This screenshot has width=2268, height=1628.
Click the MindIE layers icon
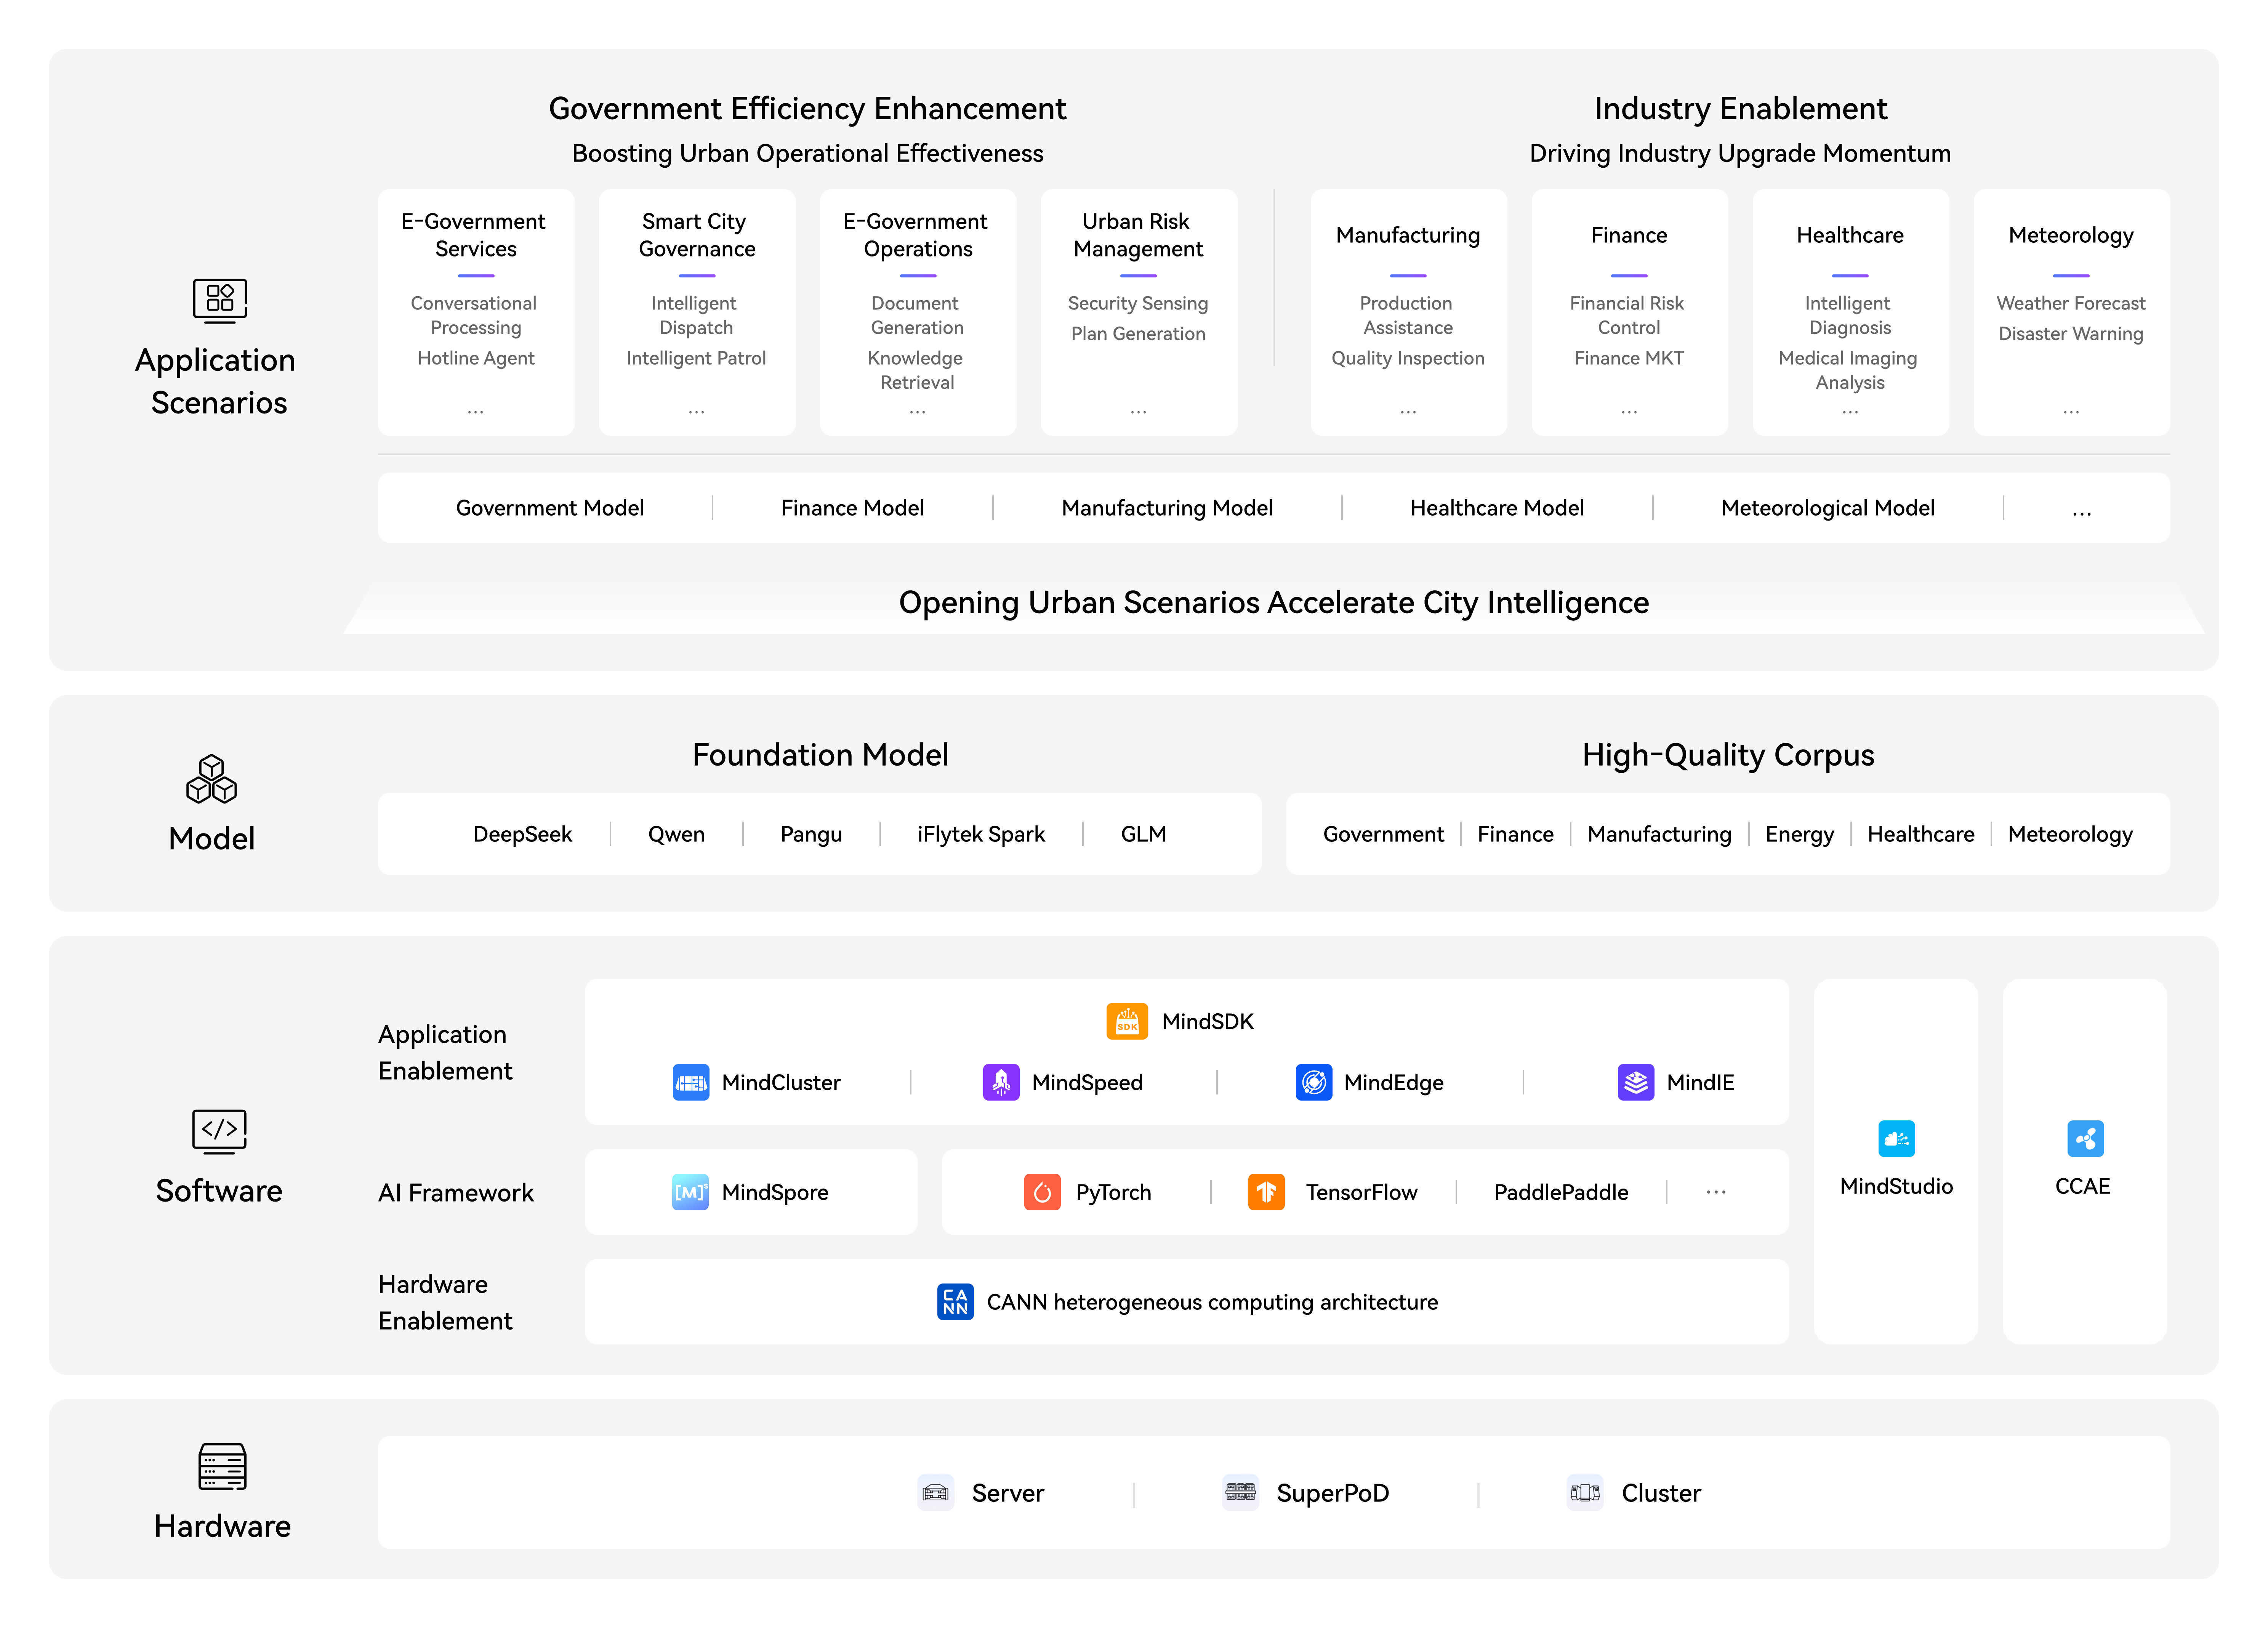(1636, 1082)
